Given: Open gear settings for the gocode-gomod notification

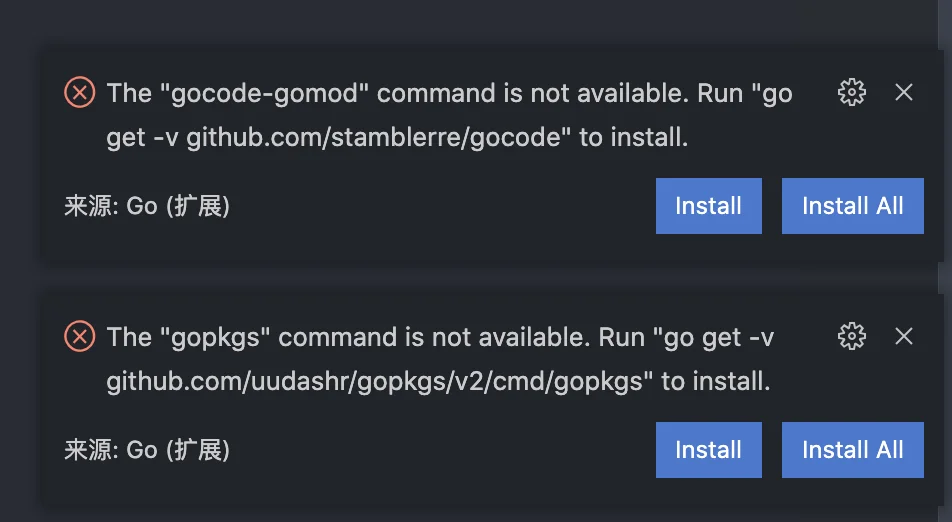Looking at the screenshot, I should pos(852,92).
